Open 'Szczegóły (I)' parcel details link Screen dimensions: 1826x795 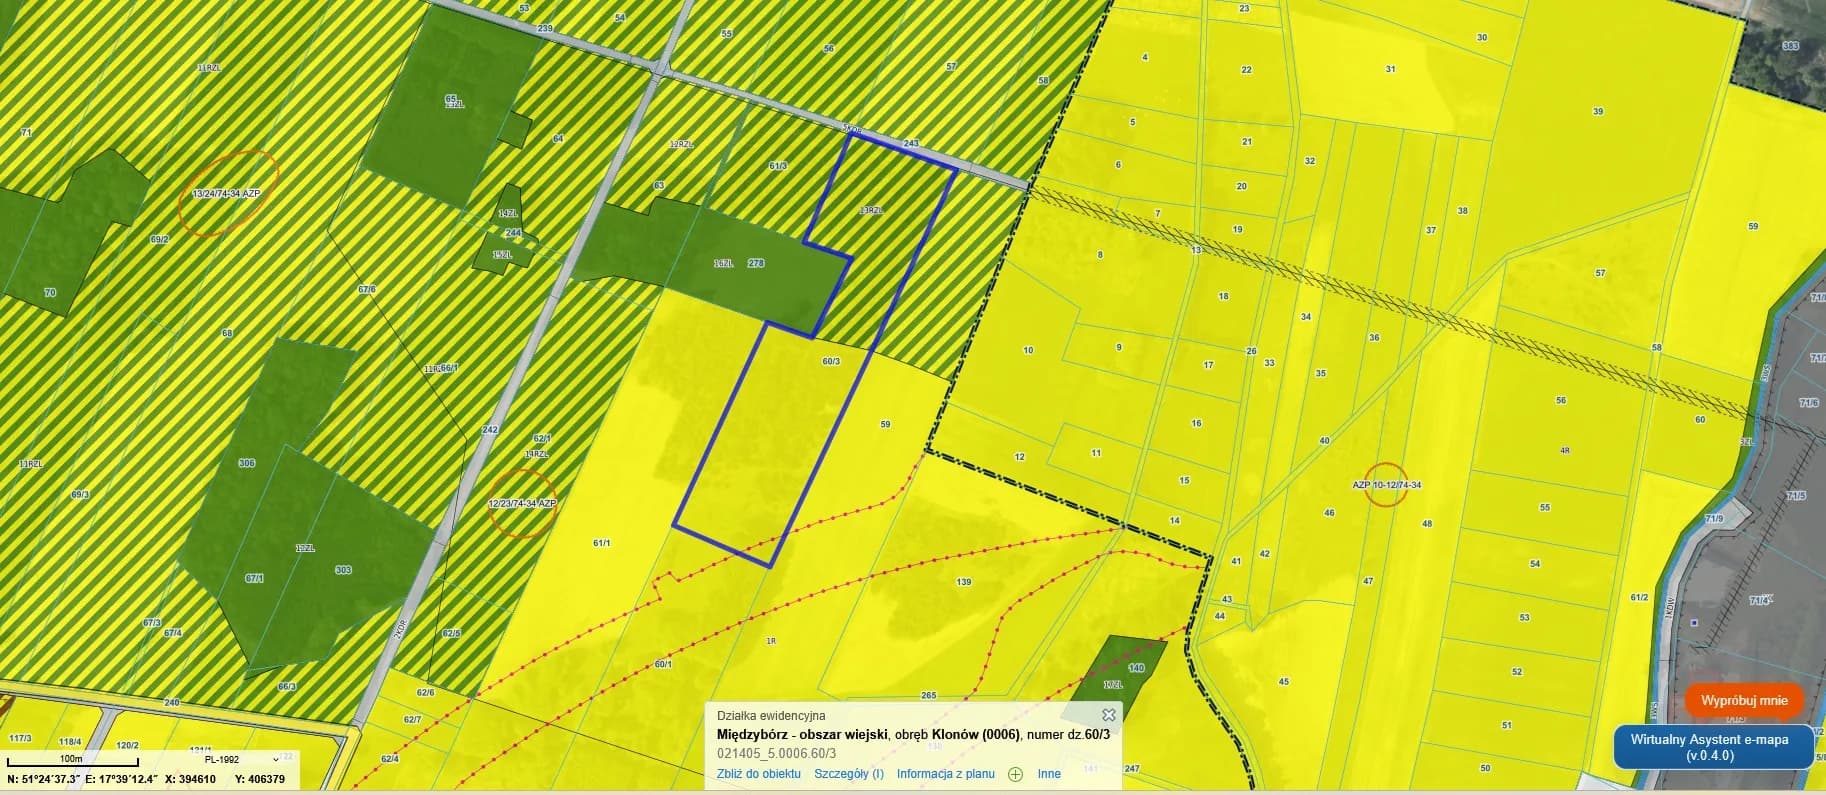[x=849, y=774]
